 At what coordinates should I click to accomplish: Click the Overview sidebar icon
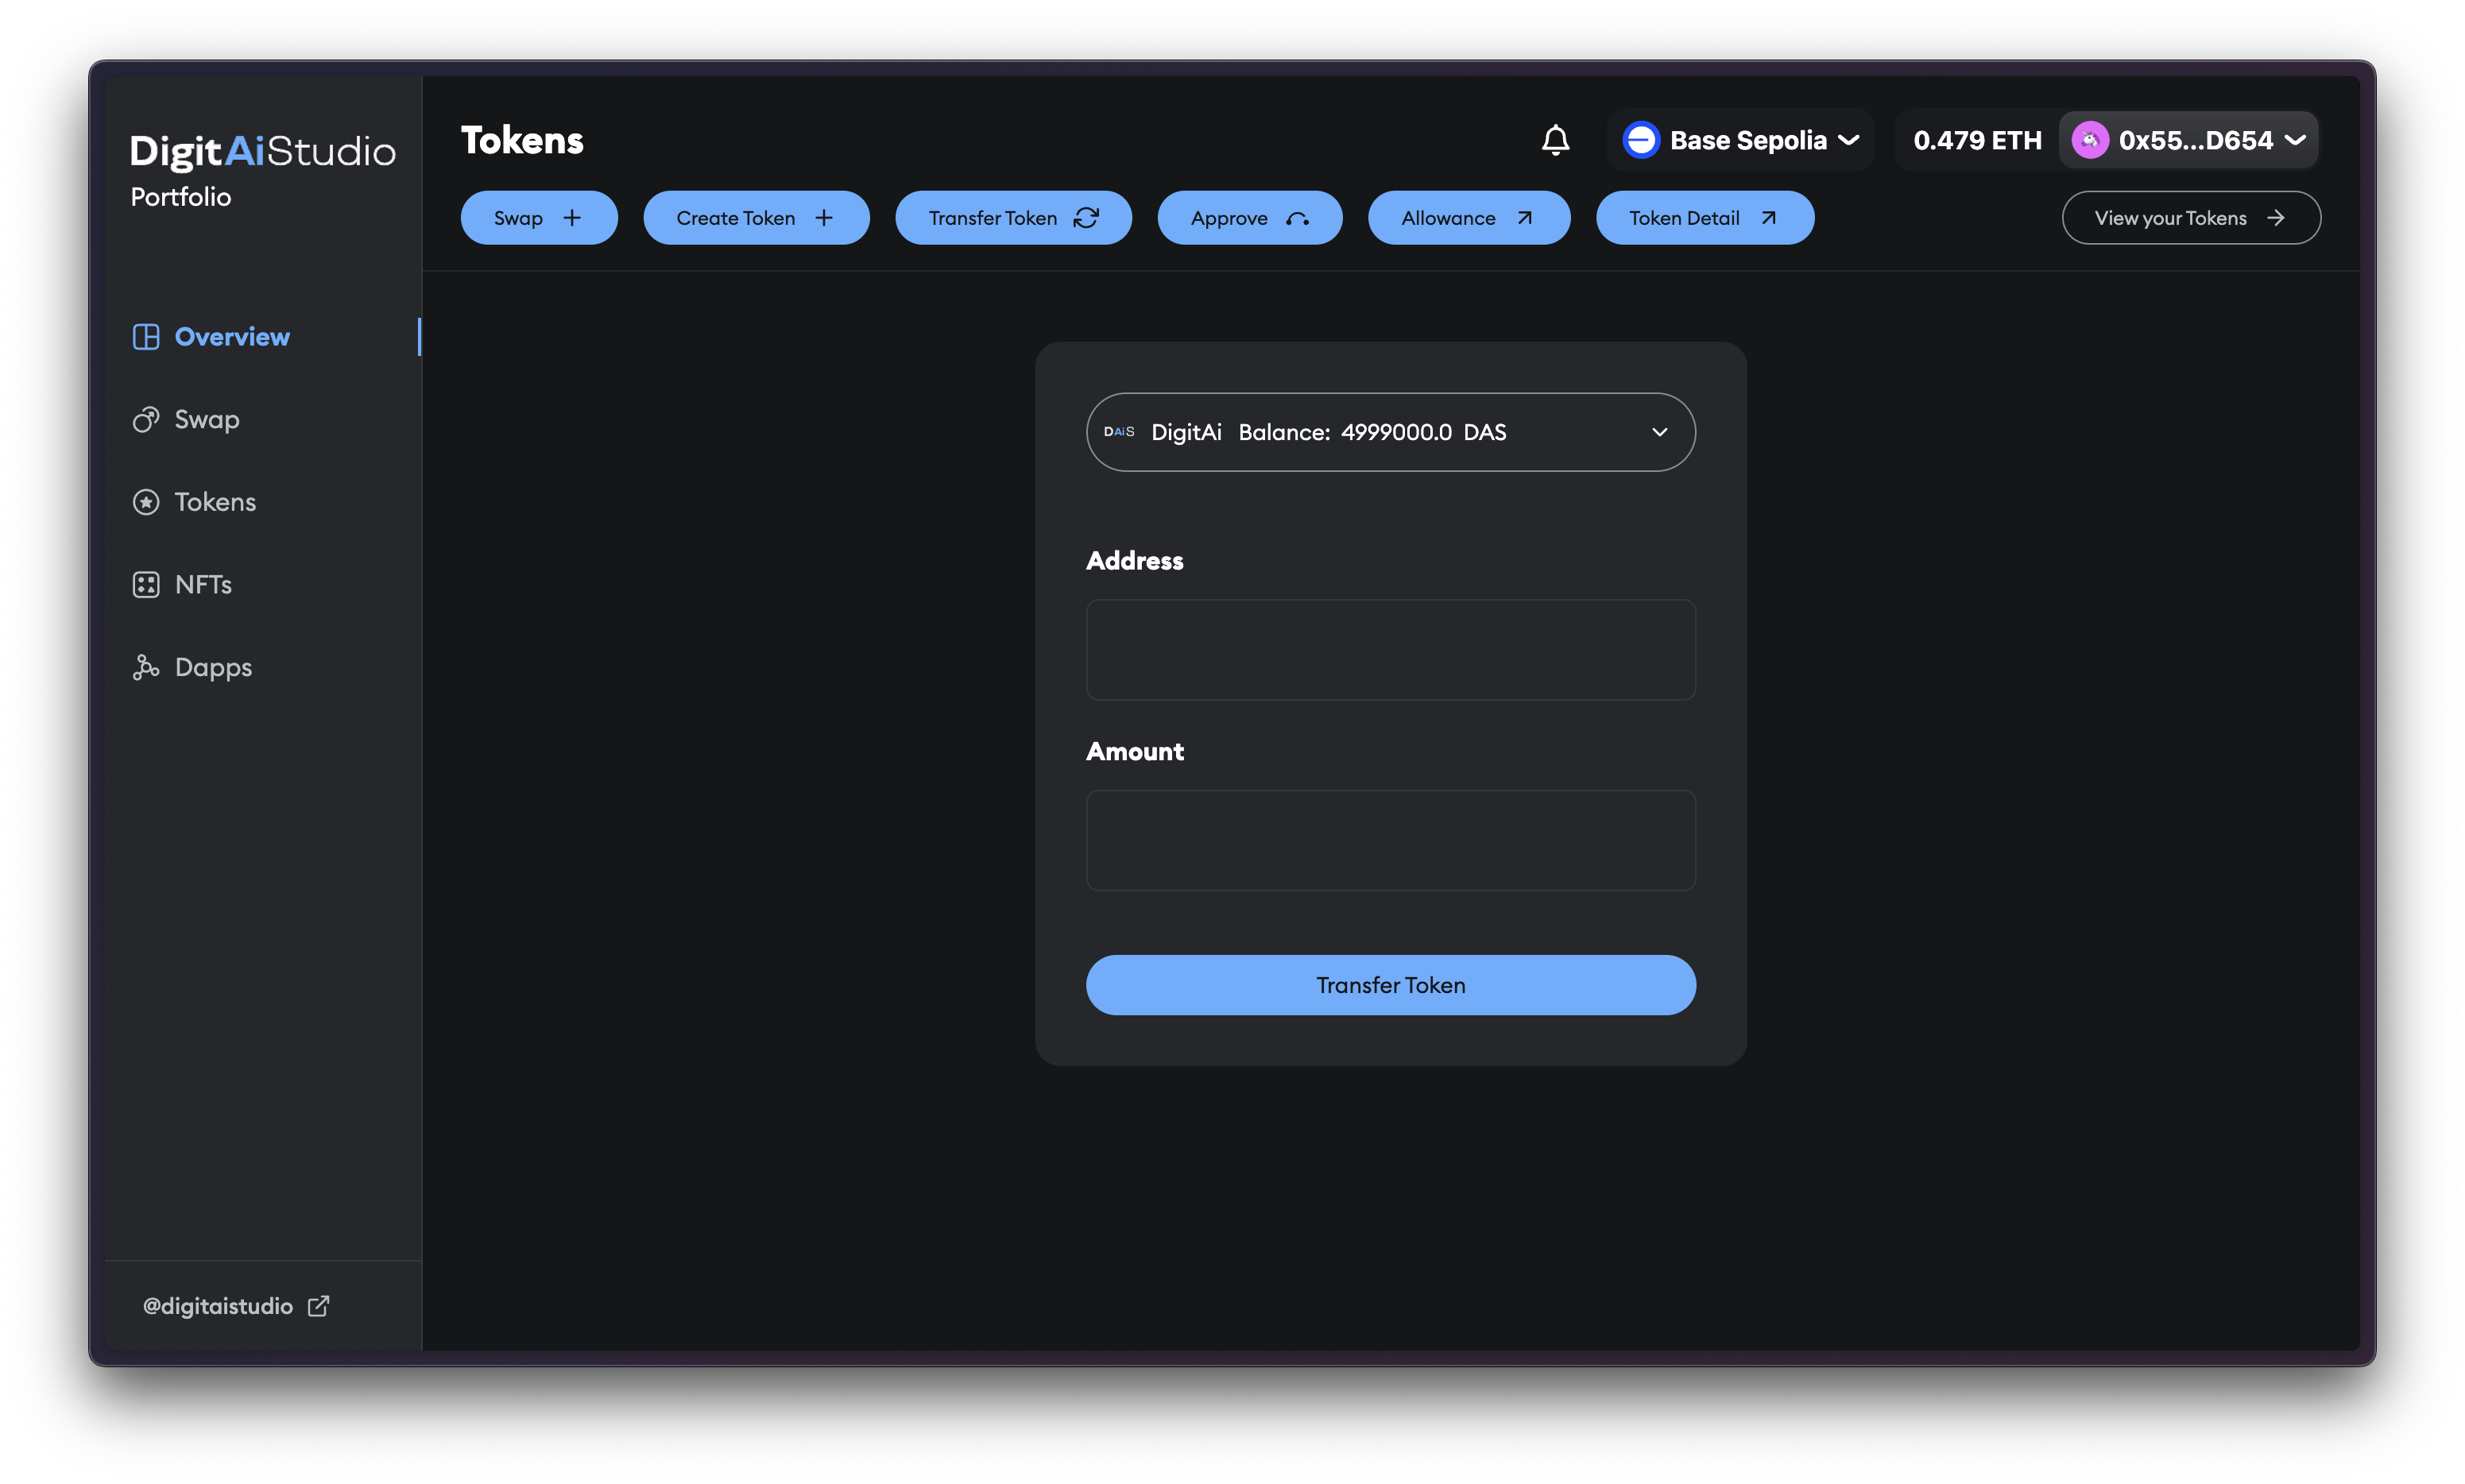click(x=146, y=337)
